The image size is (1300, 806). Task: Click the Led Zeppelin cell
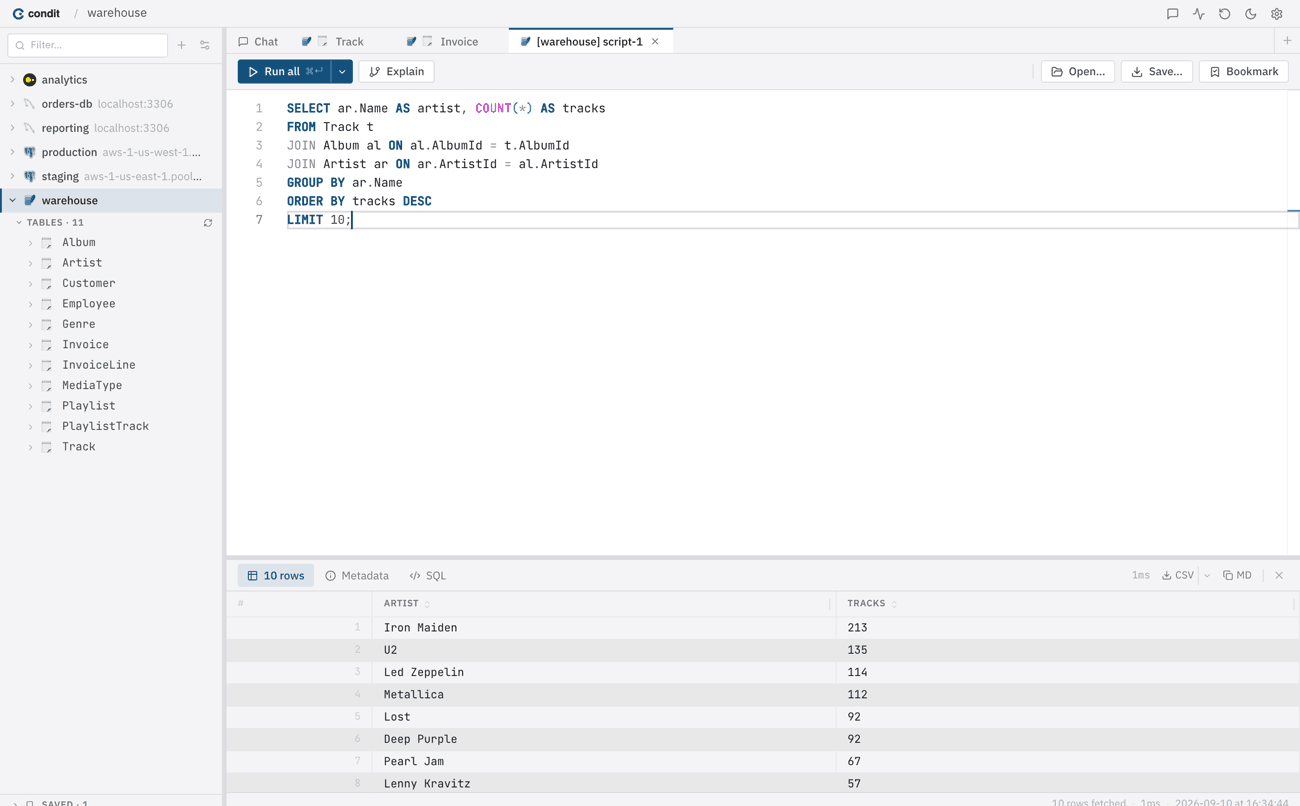tap(603, 672)
